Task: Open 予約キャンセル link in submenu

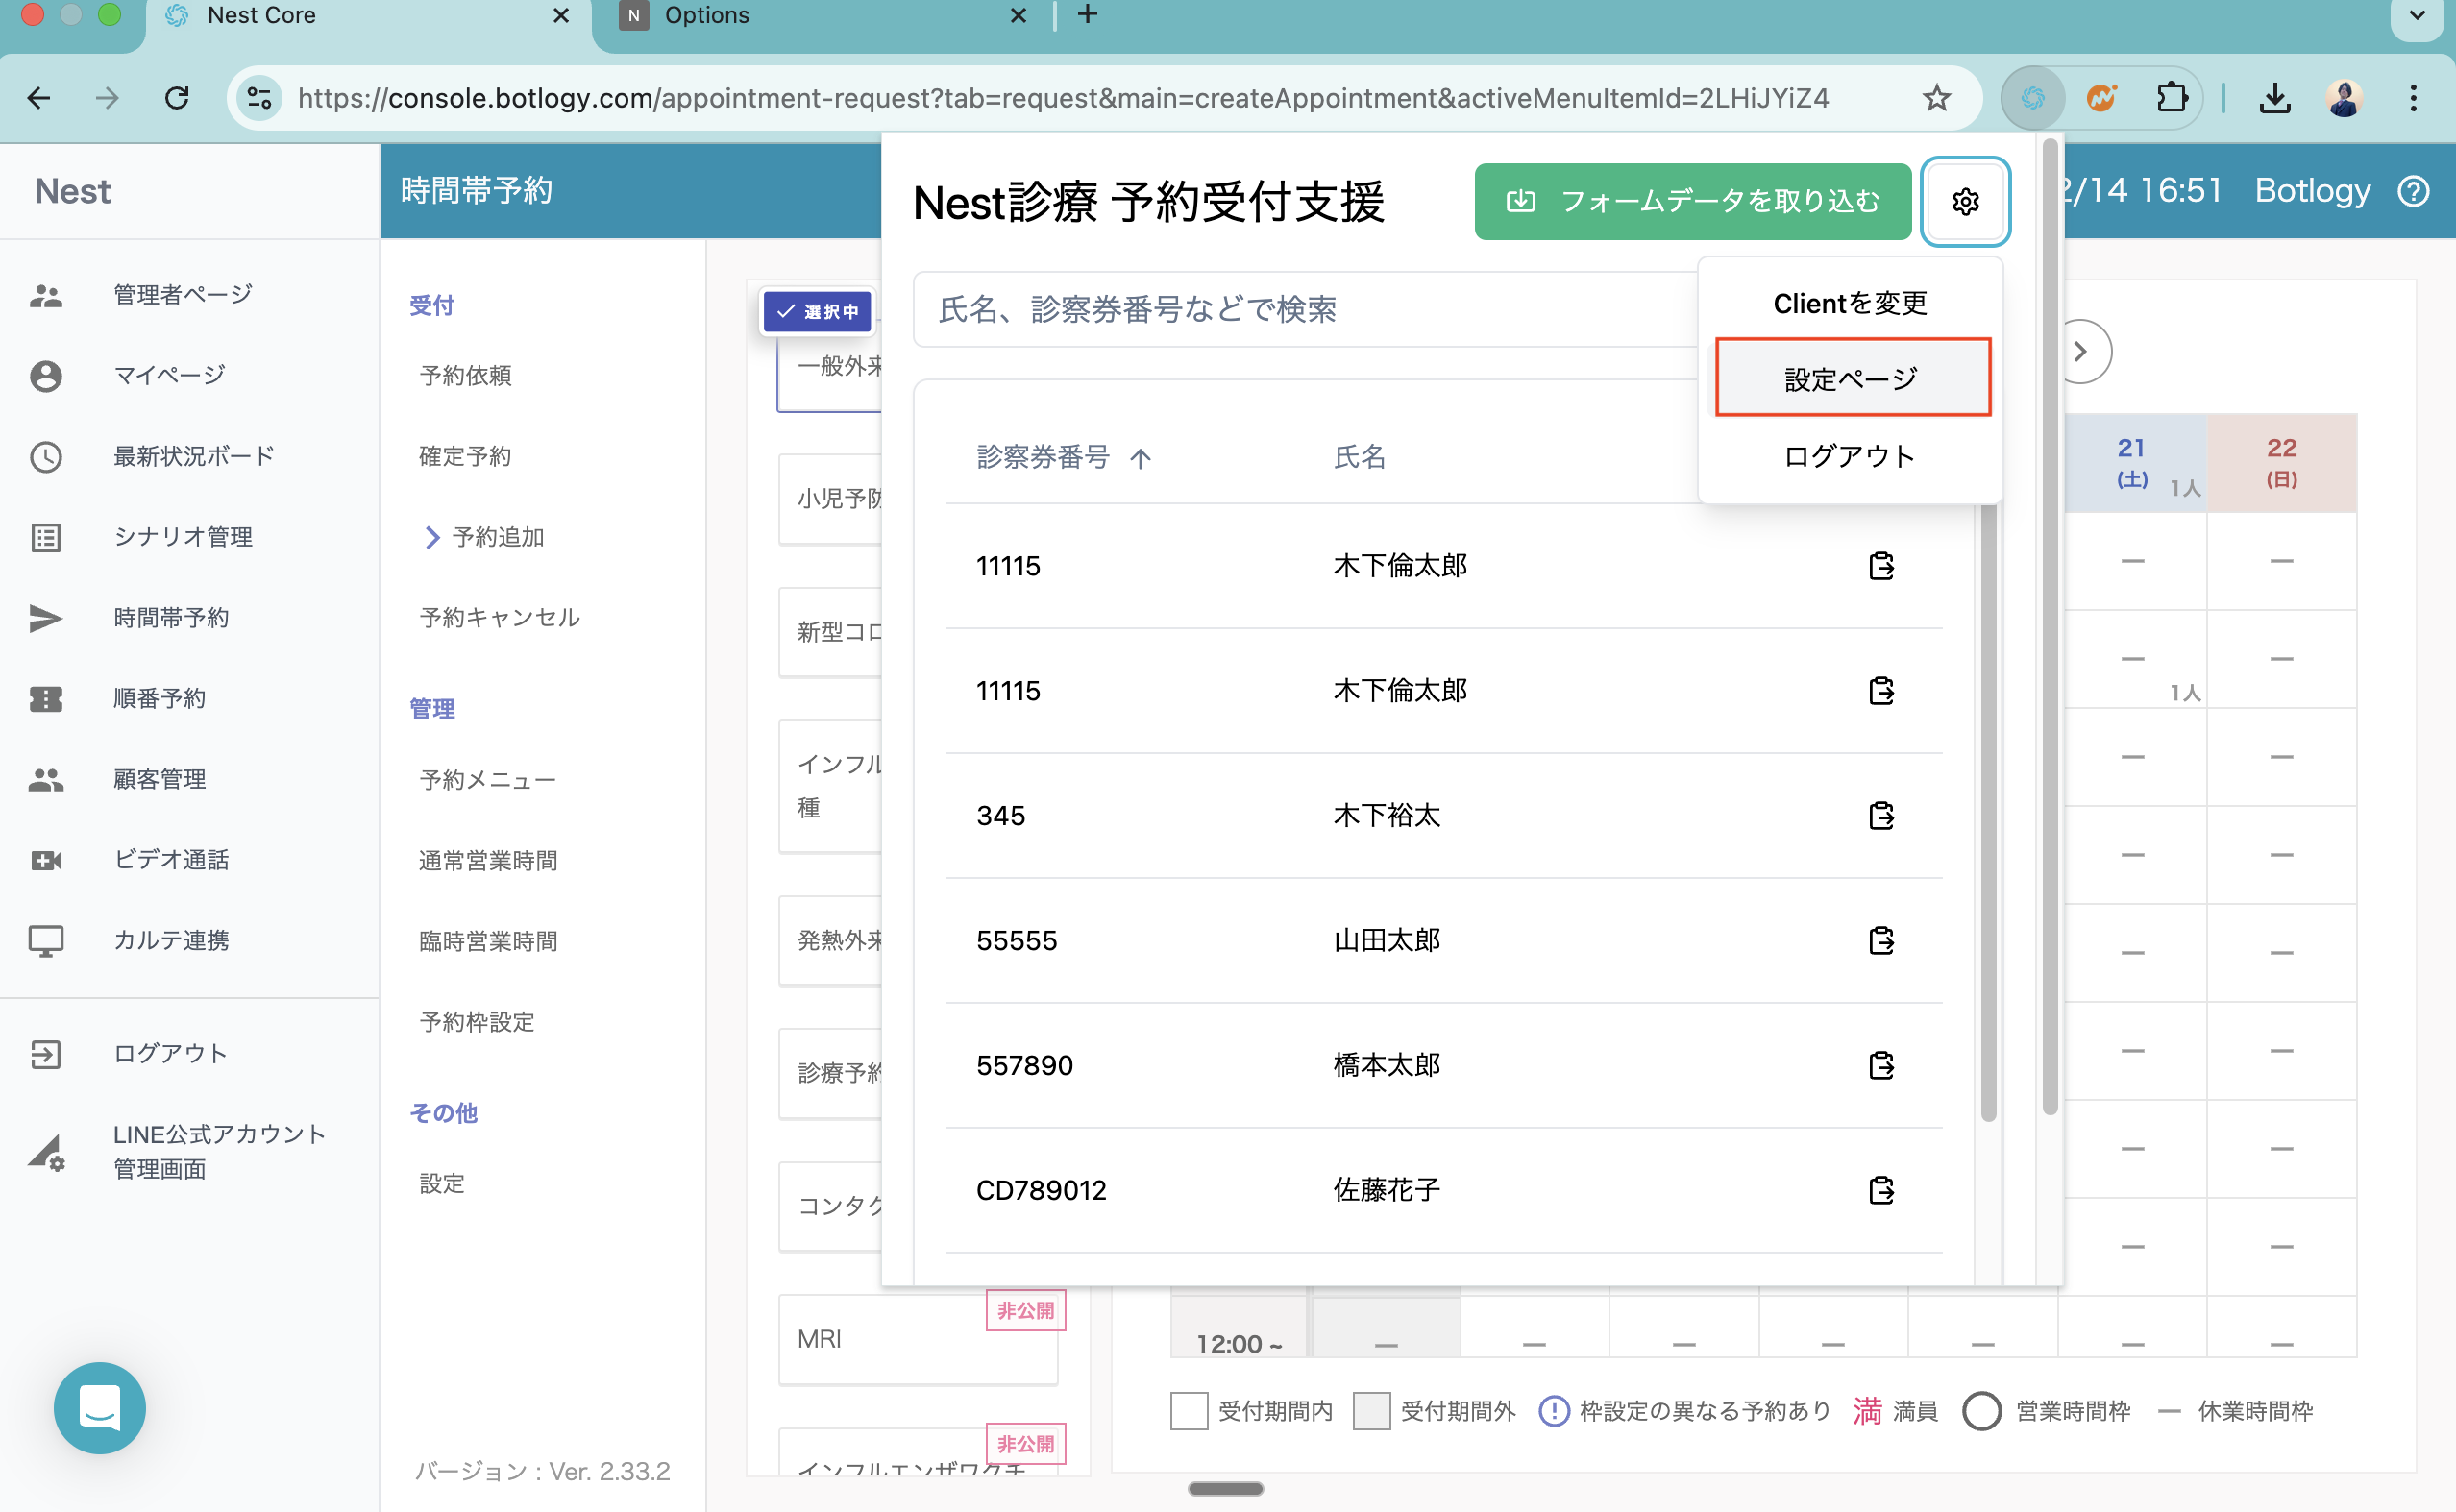Action: point(499,618)
